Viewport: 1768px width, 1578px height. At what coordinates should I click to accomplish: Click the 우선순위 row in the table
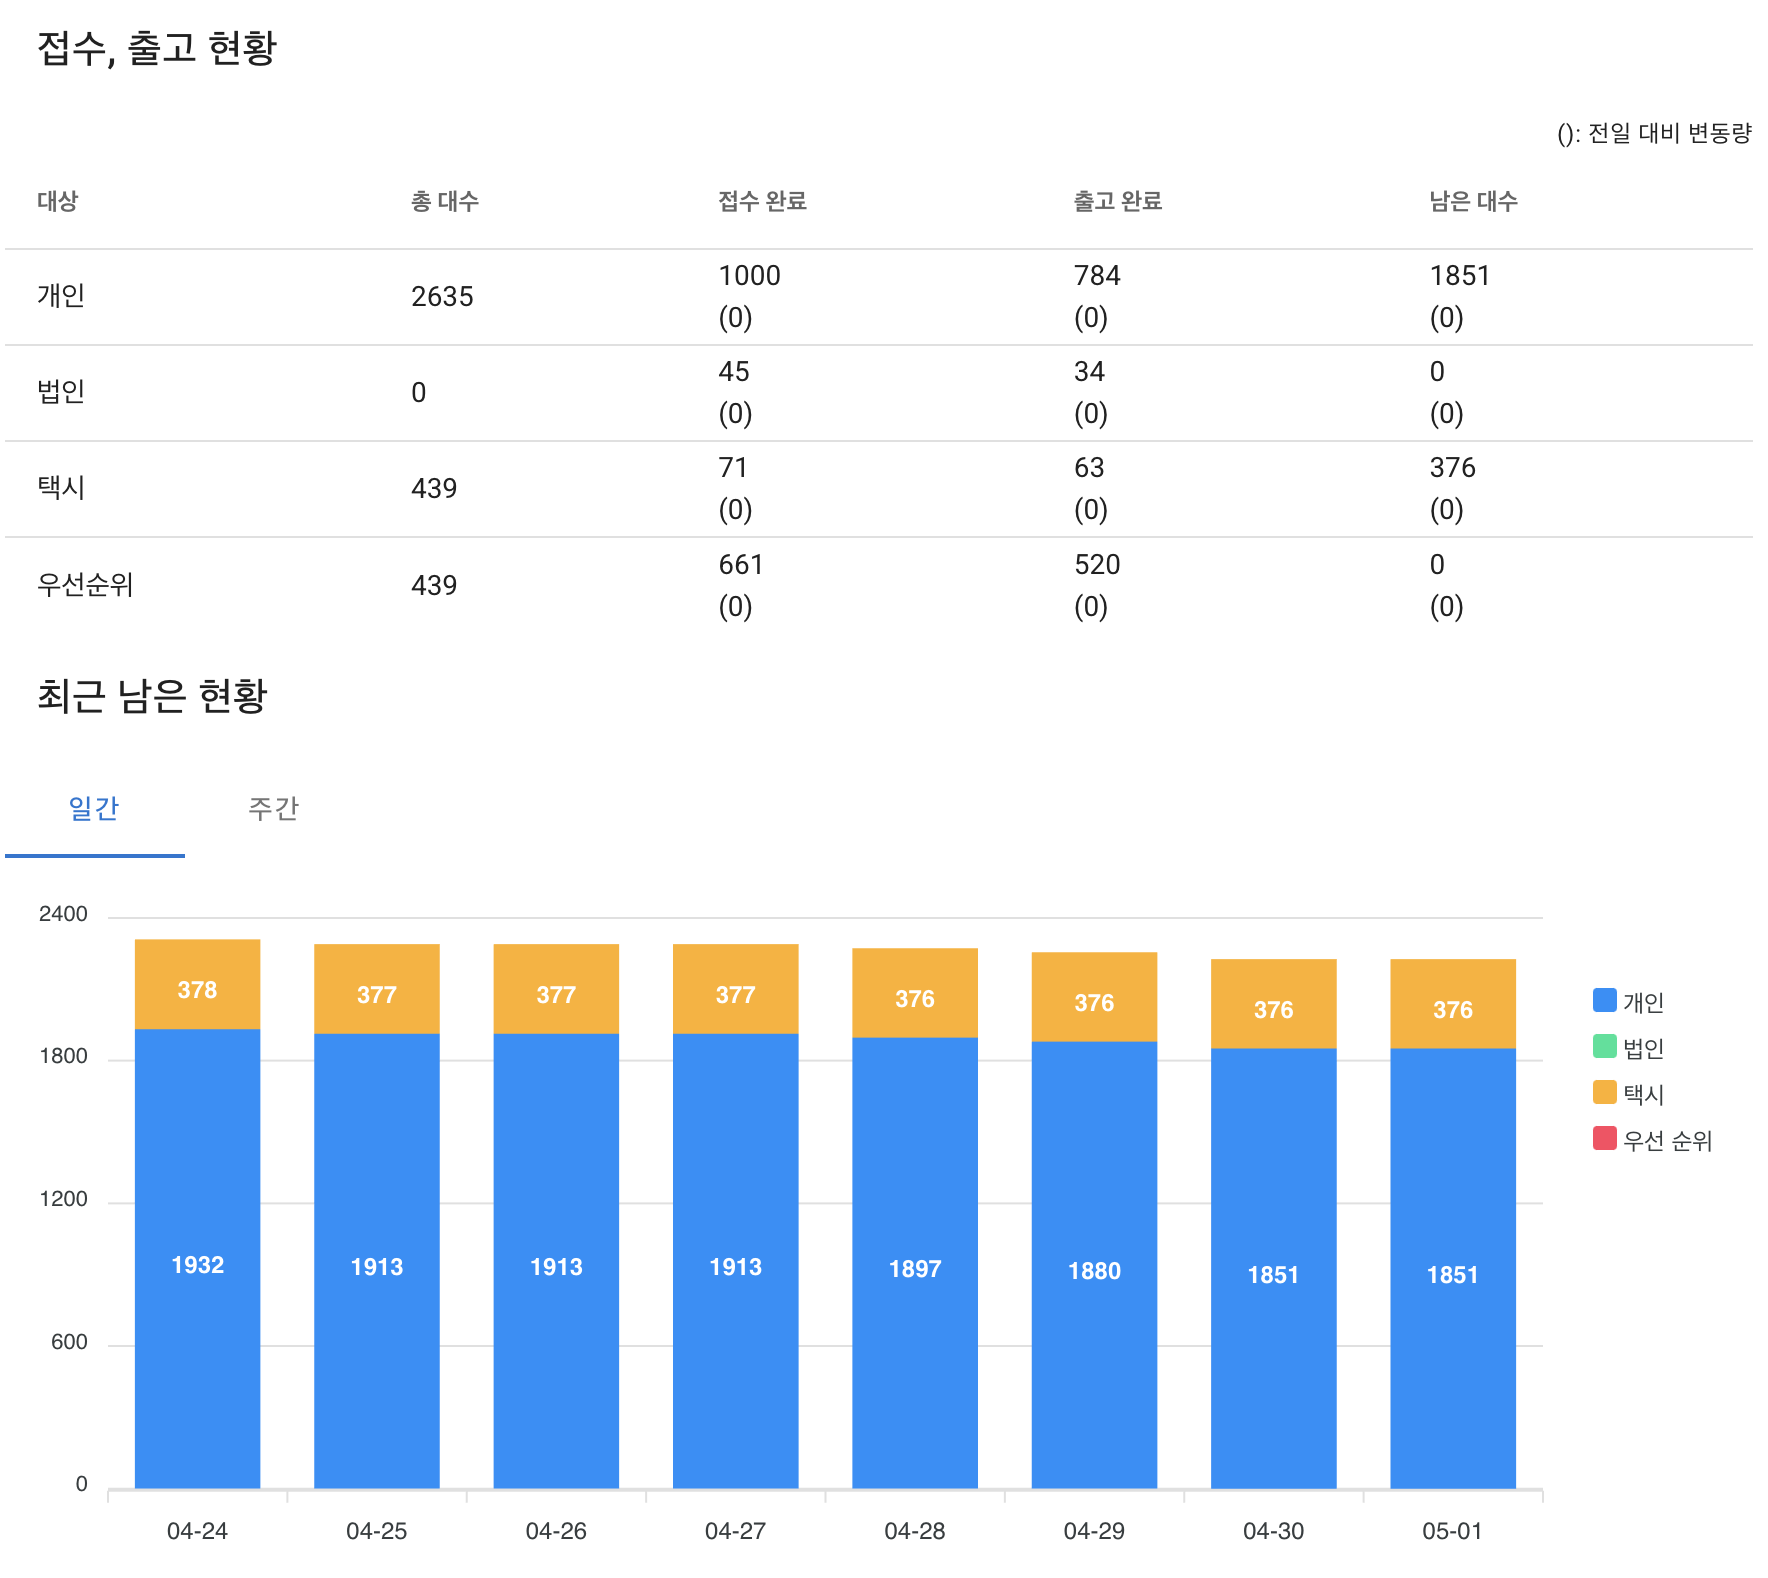click(86, 585)
